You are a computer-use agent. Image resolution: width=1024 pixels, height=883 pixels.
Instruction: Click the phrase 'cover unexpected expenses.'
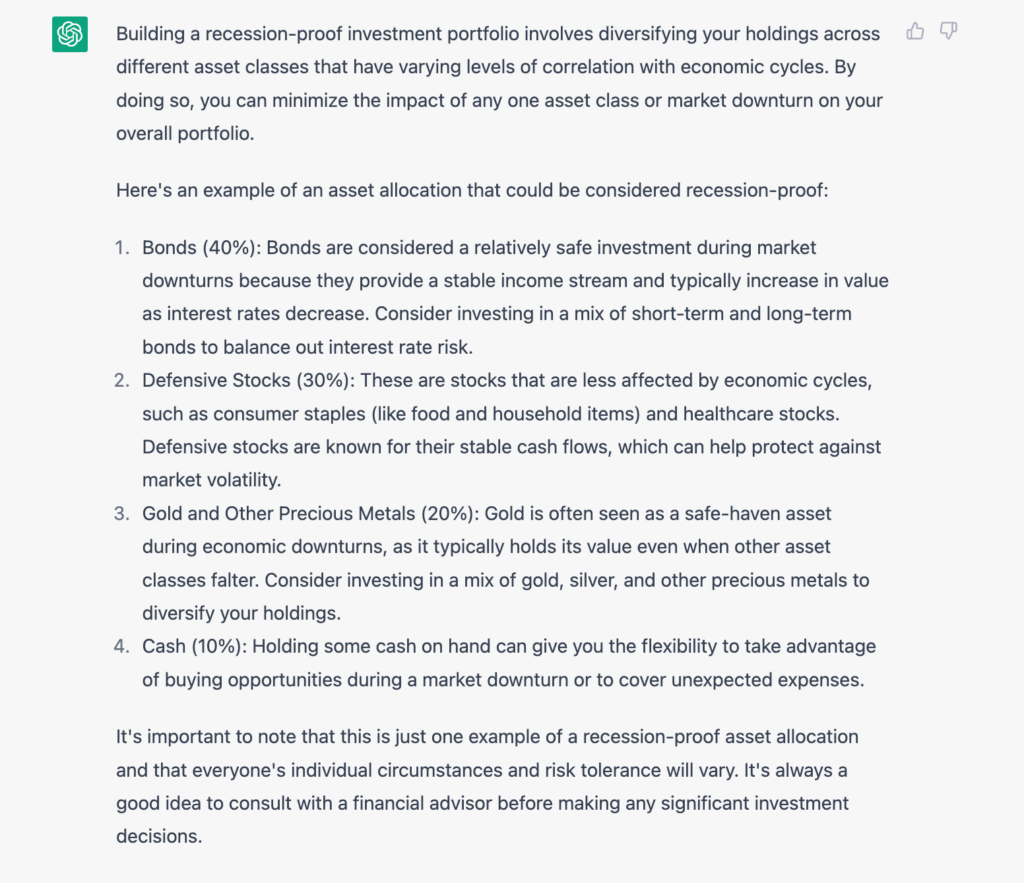[741, 680]
